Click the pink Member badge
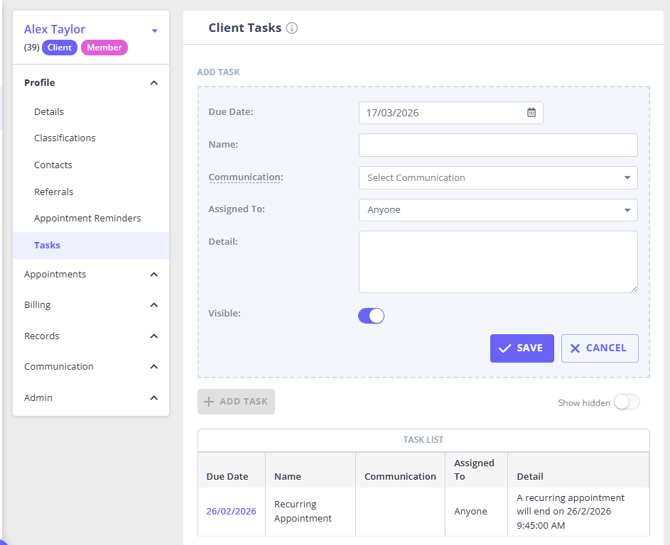The image size is (670, 545). pyautogui.click(x=103, y=48)
